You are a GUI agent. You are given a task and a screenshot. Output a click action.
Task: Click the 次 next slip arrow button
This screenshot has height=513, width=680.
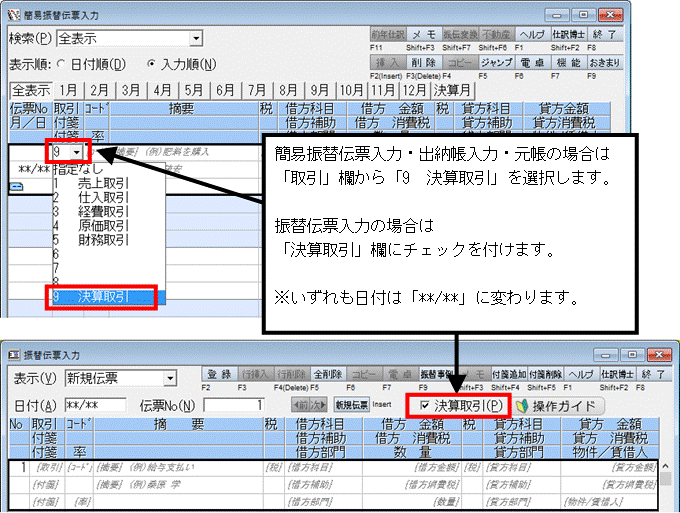point(319,405)
